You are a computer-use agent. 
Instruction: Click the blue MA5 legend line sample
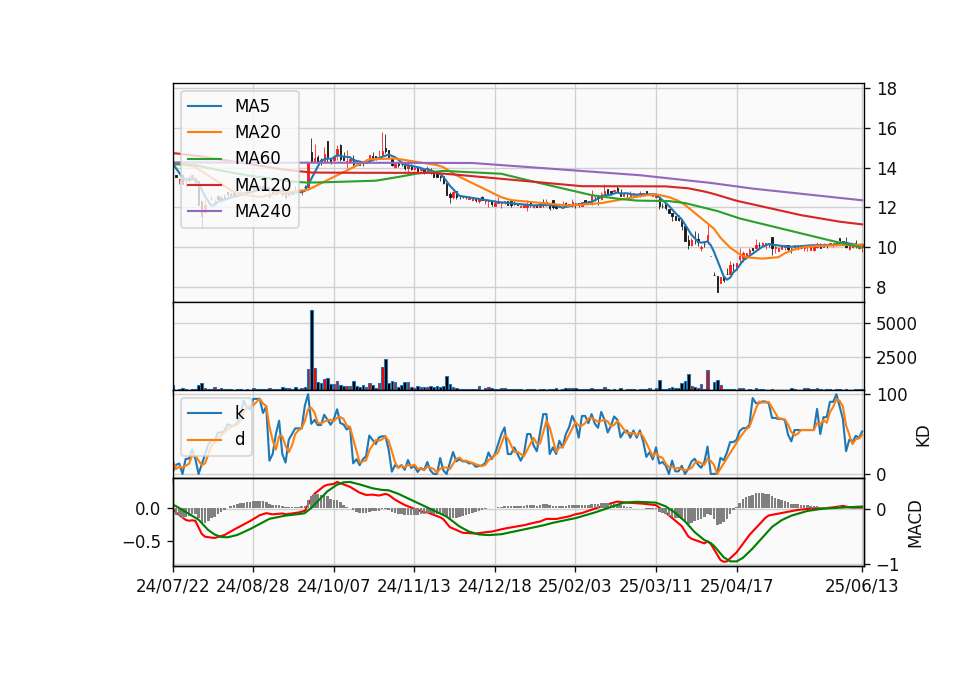tap(204, 107)
